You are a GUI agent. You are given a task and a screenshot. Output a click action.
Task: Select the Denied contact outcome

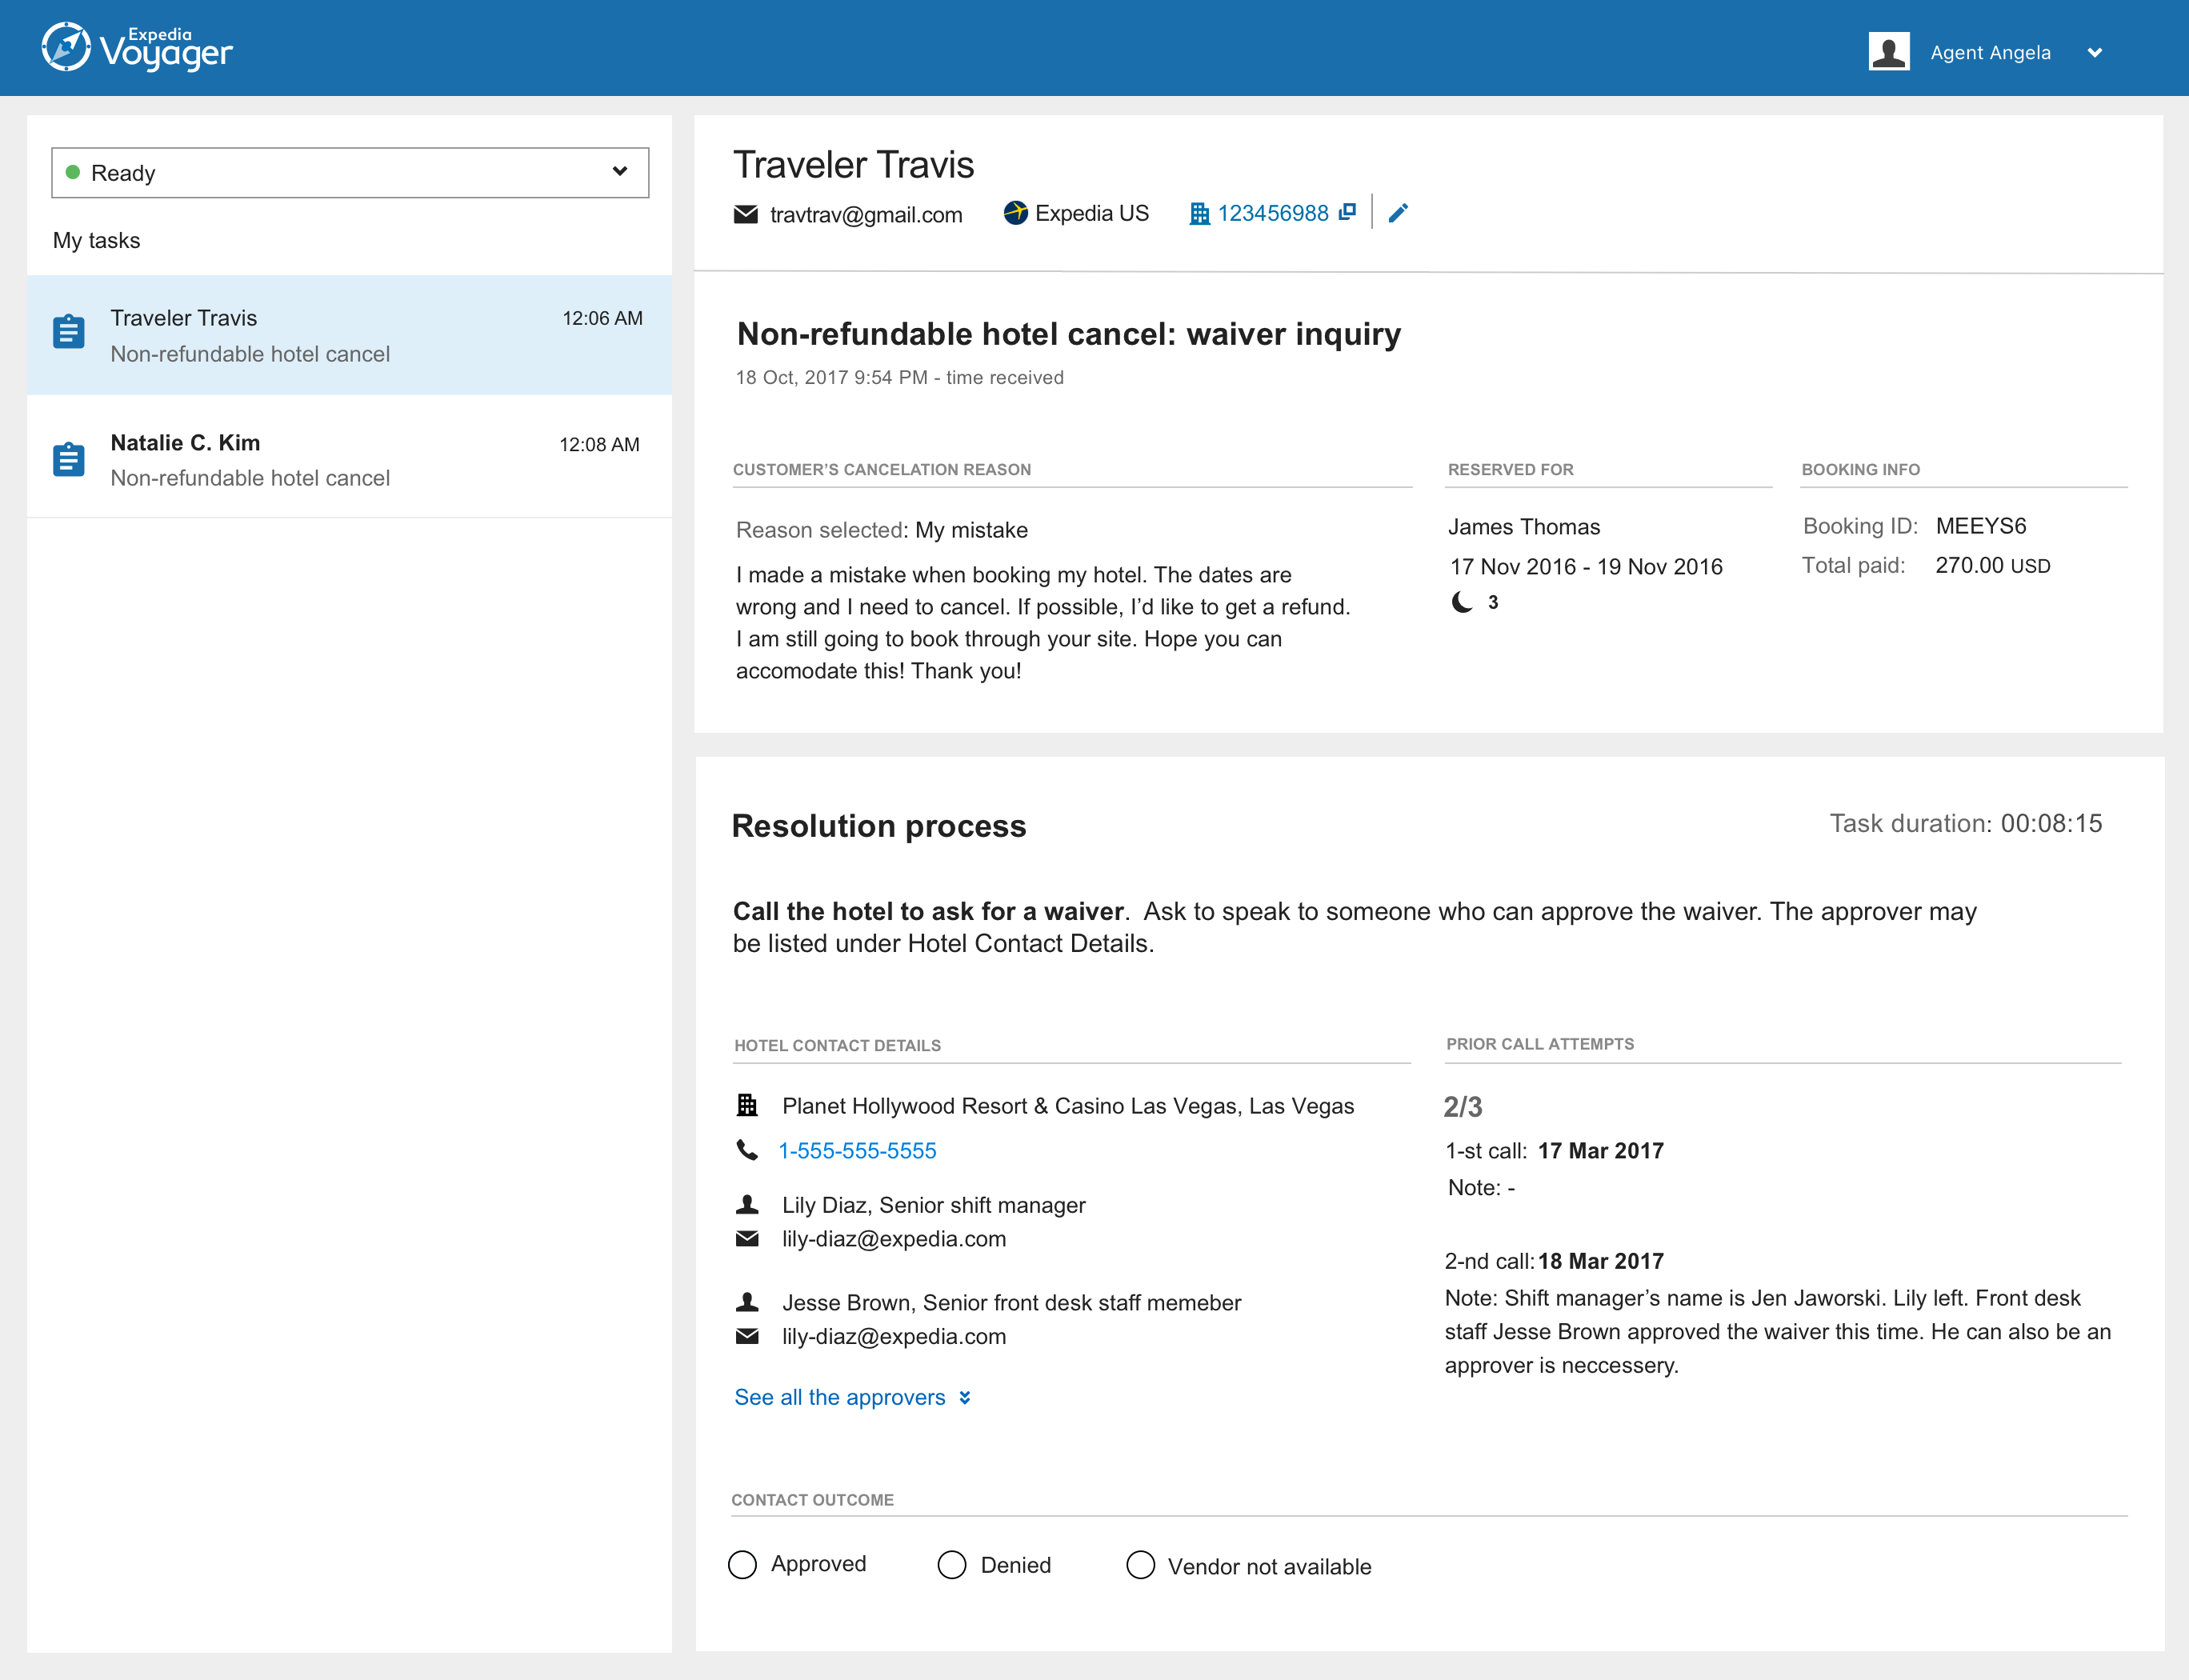coord(952,1565)
